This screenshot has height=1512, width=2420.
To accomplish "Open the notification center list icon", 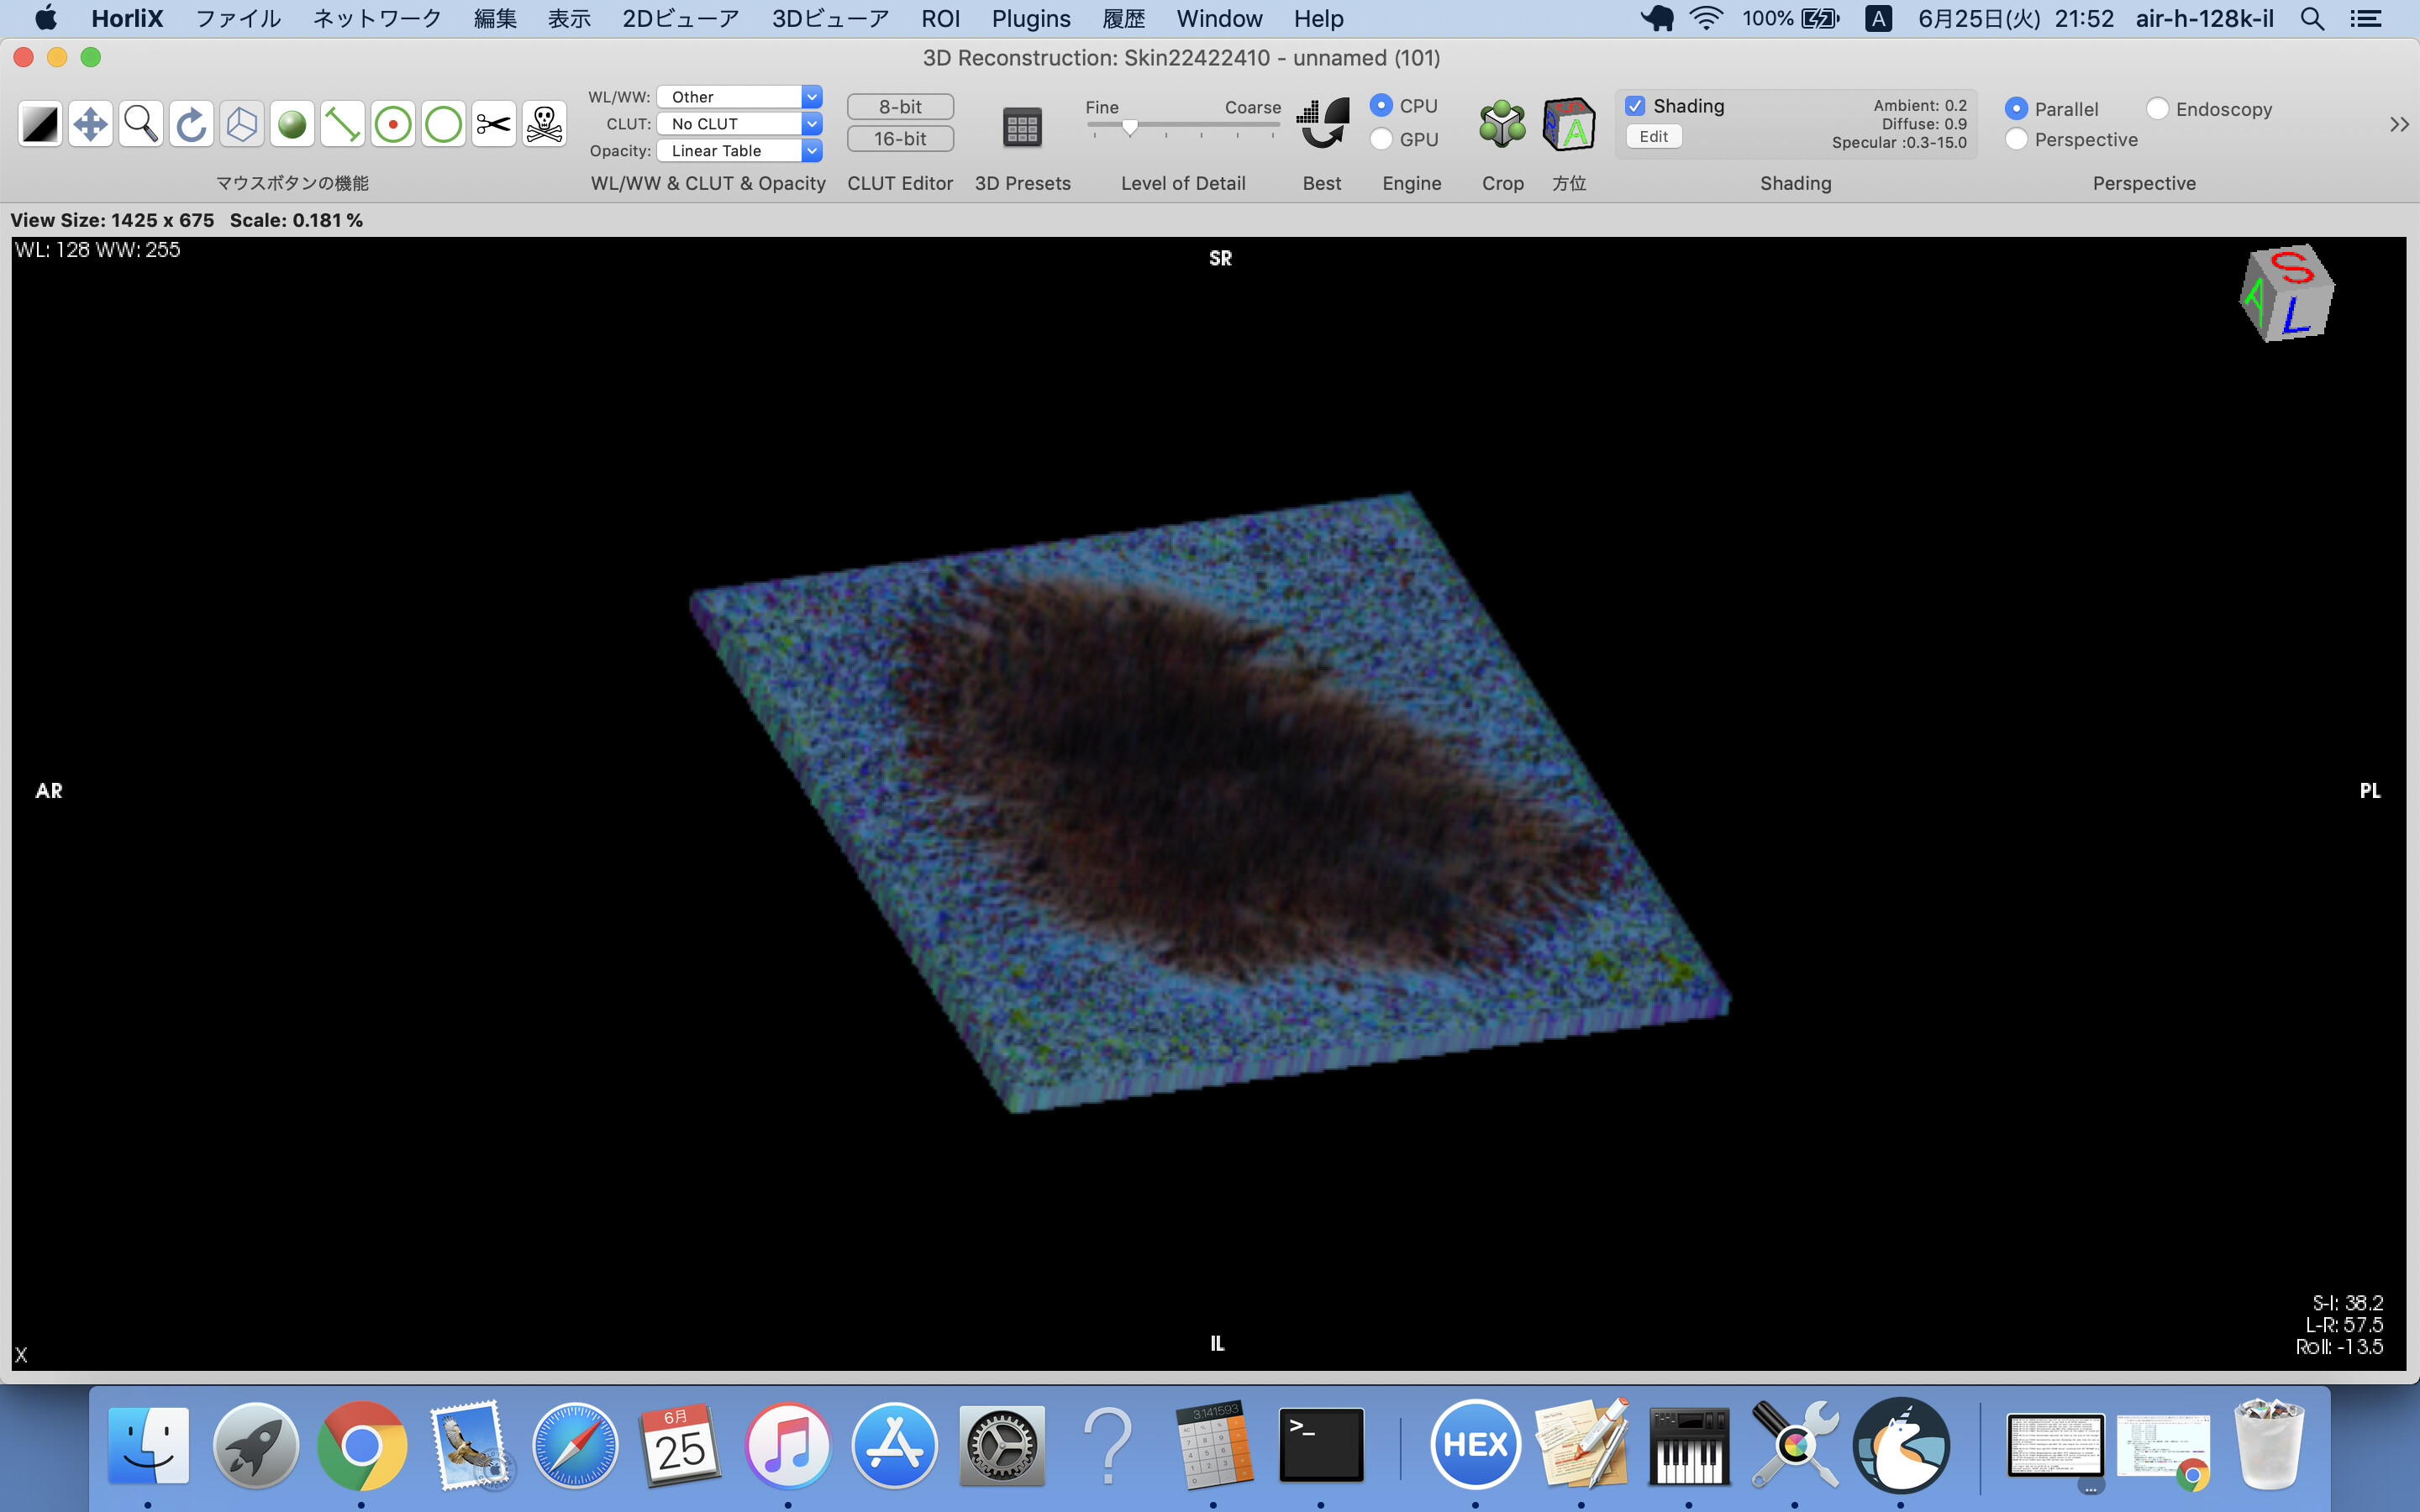I will [x=2365, y=19].
